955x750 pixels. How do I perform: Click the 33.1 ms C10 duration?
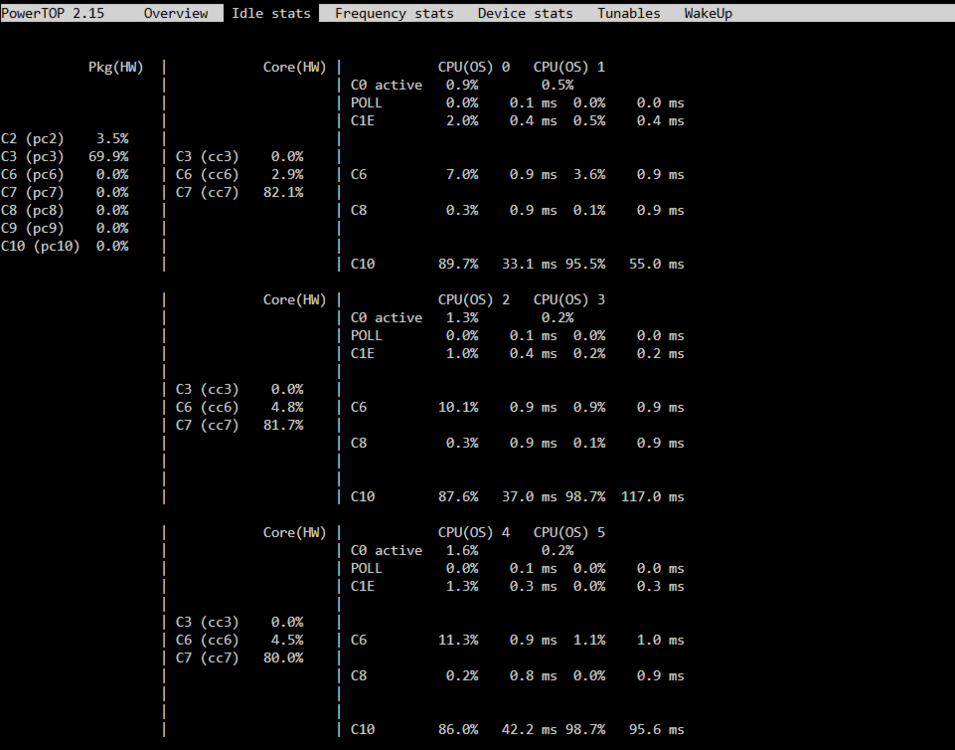[529, 264]
